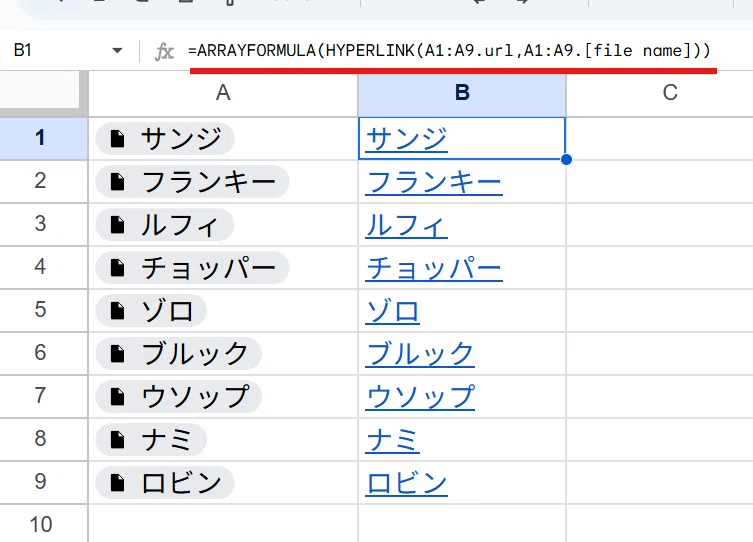Open the チョッパー hyperlink in column B
Screen dimensions: 753x542
tap(434, 268)
